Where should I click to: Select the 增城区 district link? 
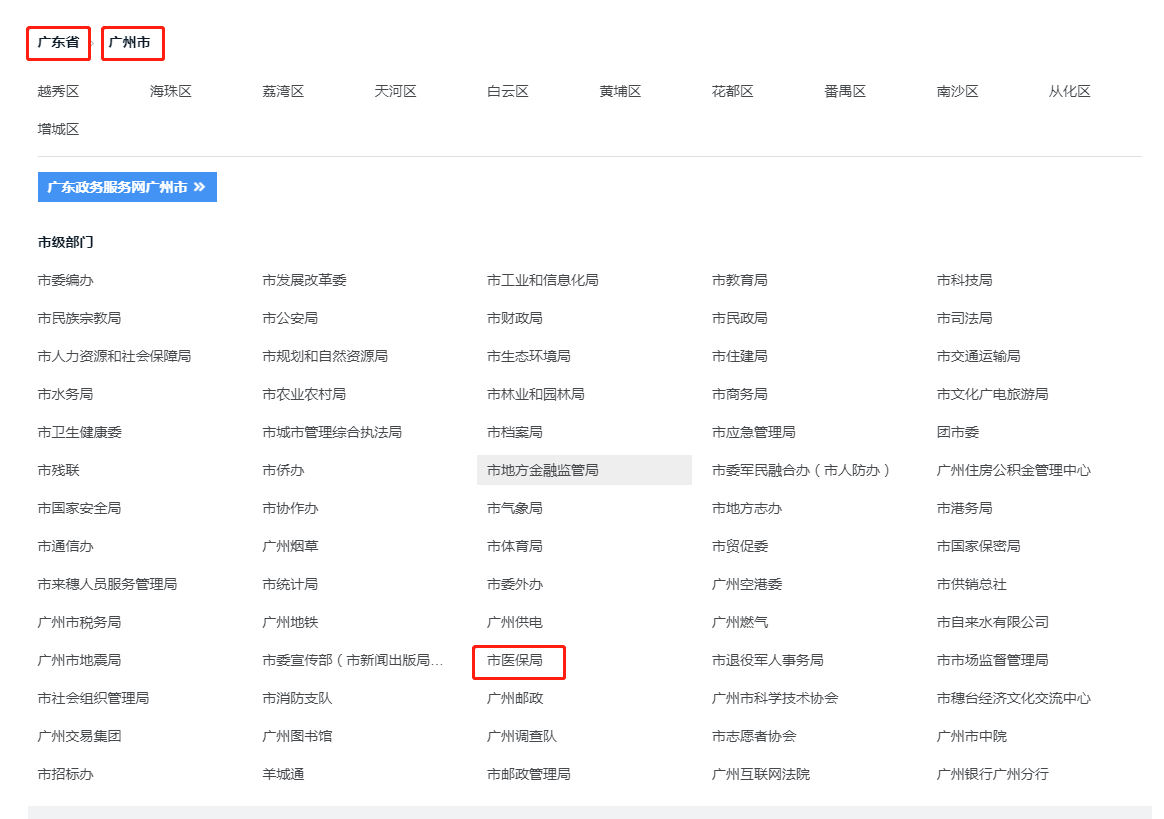pos(58,129)
